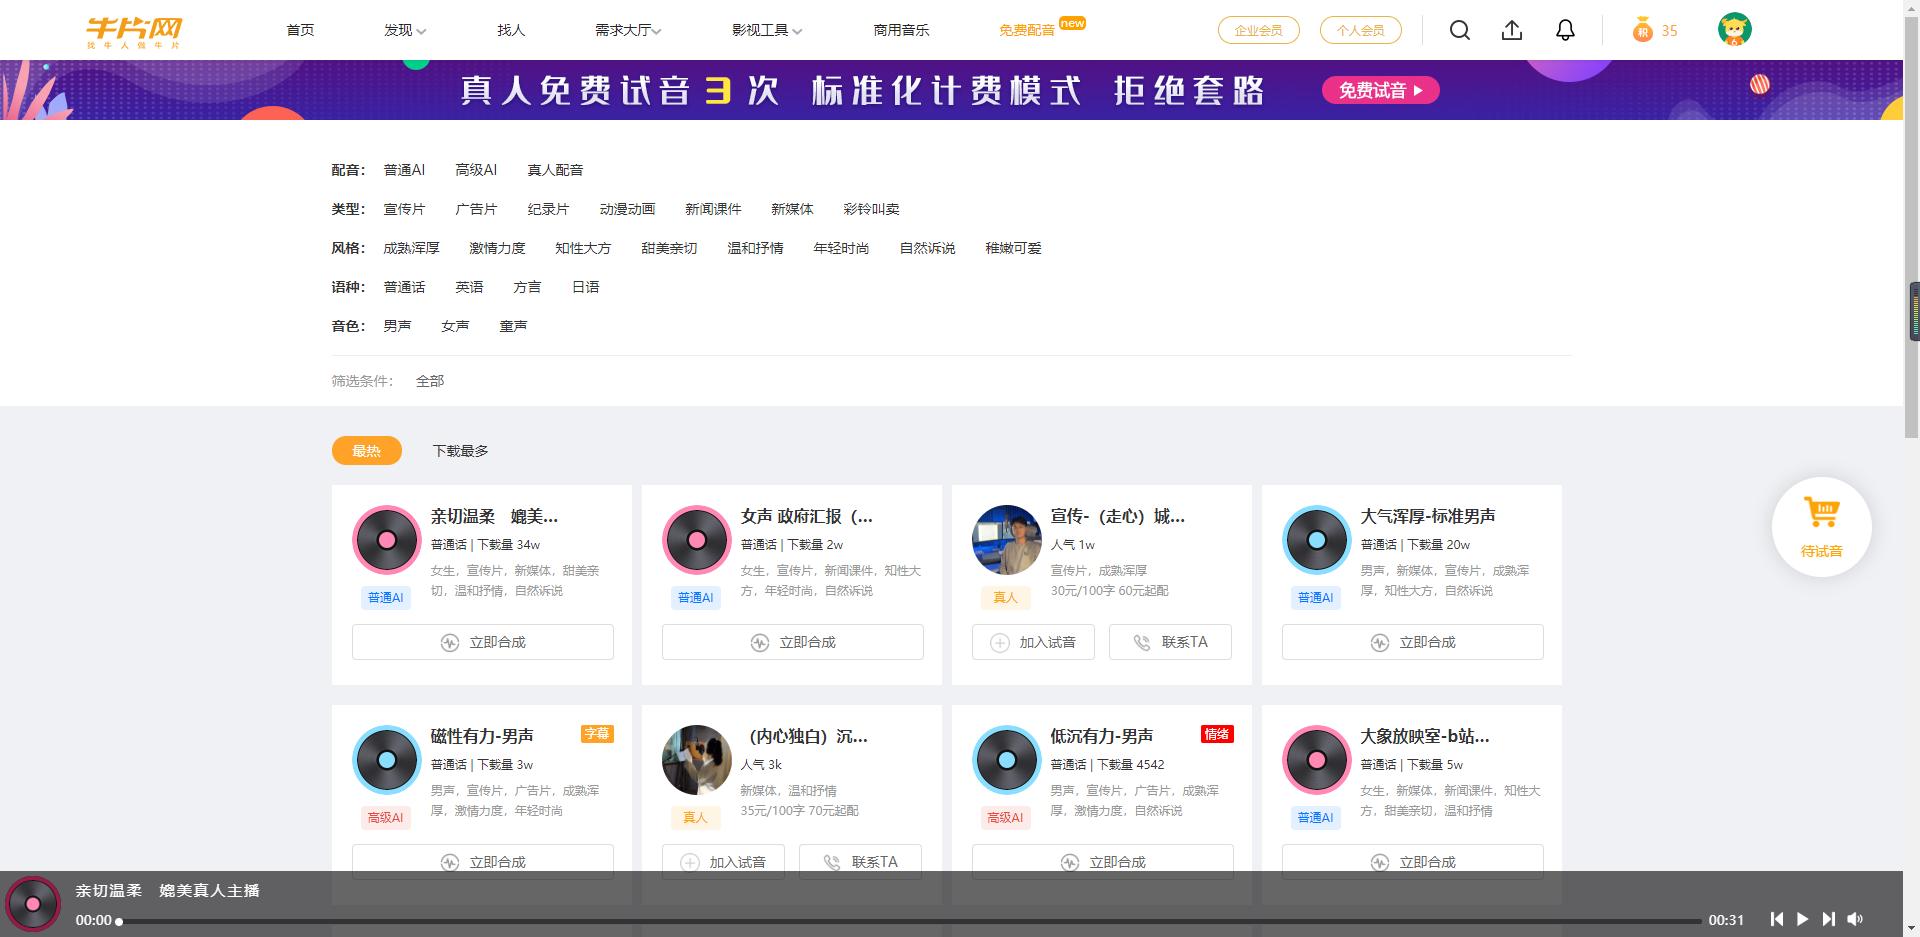Click the 免费试音 banner button
The image size is (1920, 937).
click(1379, 90)
